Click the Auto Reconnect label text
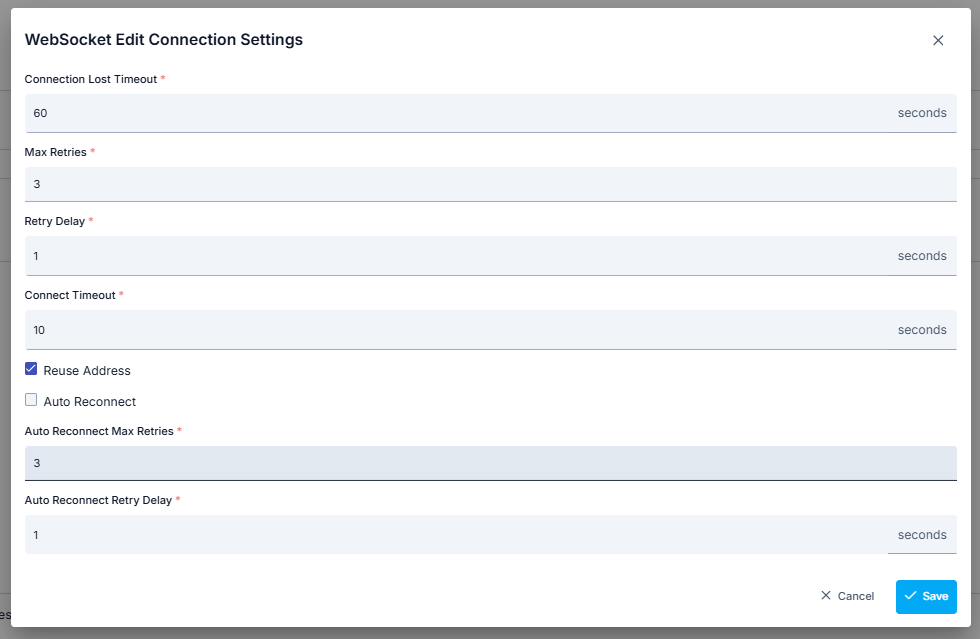Viewport: 980px width, 639px height. (x=90, y=402)
